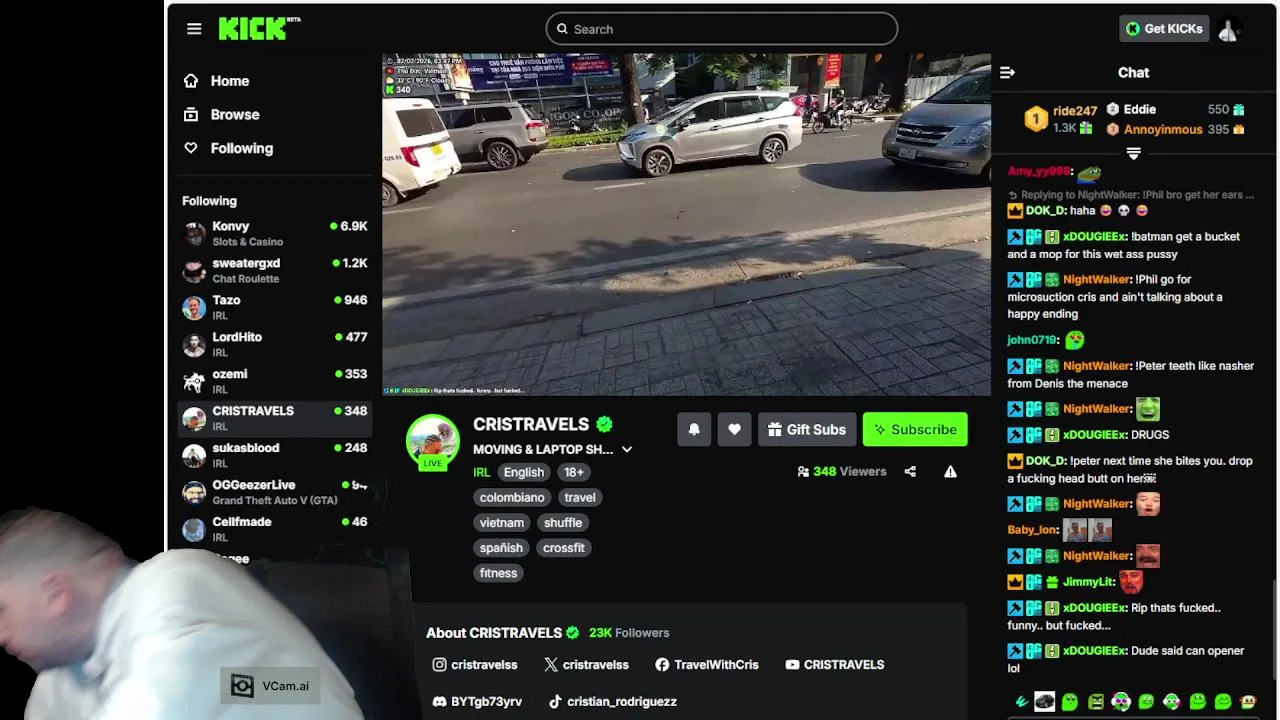This screenshot has width=1280, height=720.
Task: Click the report warning triangle icon
Action: 950,472
